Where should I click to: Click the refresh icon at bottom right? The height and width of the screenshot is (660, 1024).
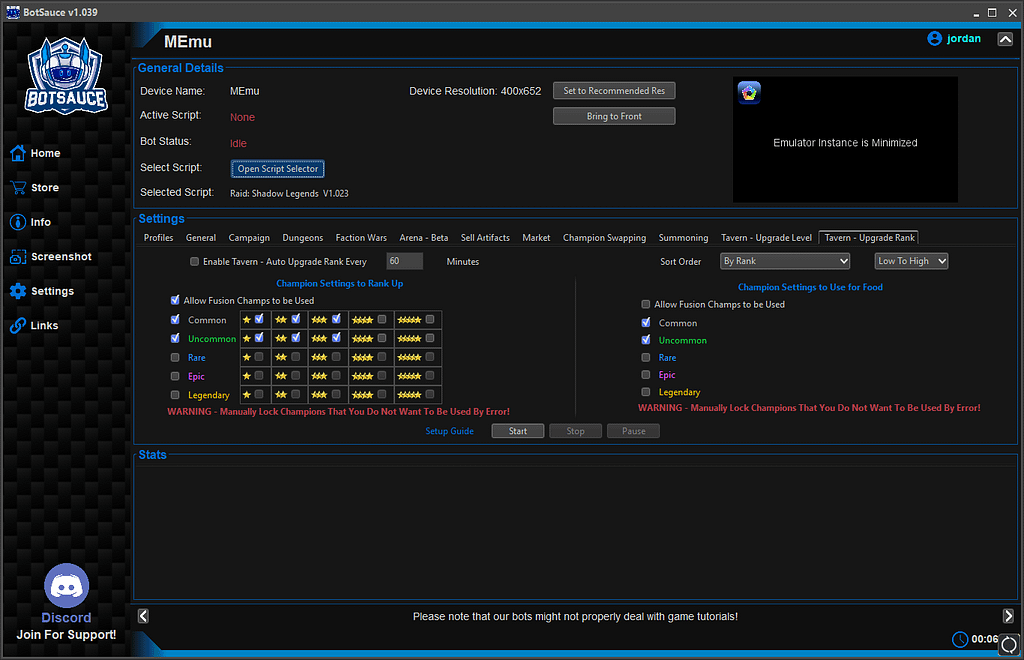(1008, 645)
